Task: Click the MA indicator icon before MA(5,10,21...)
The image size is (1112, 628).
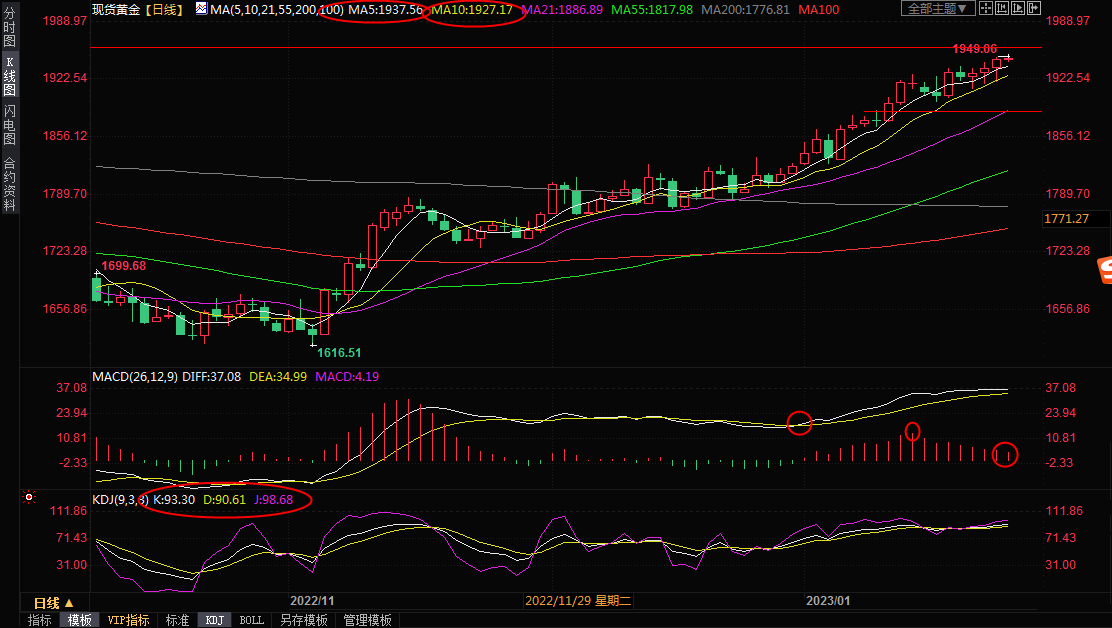Action: tap(201, 9)
